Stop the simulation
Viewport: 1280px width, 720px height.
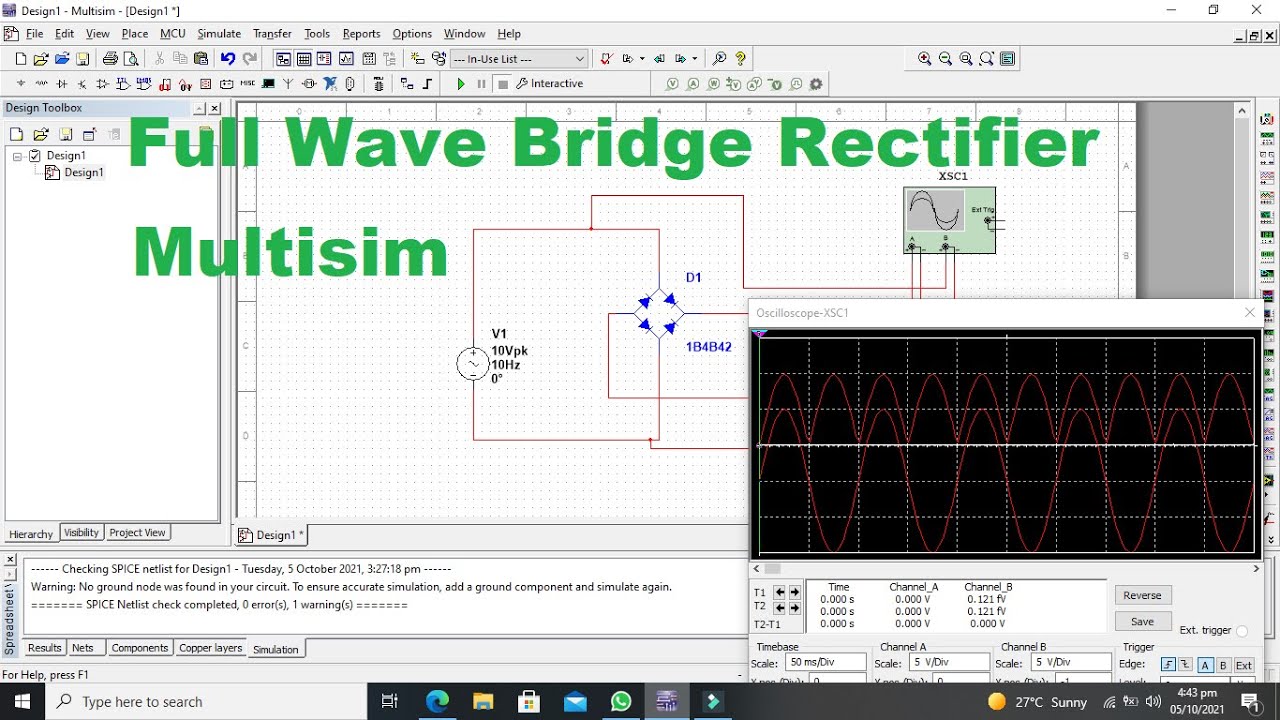pyautogui.click(x=503, y=84)
